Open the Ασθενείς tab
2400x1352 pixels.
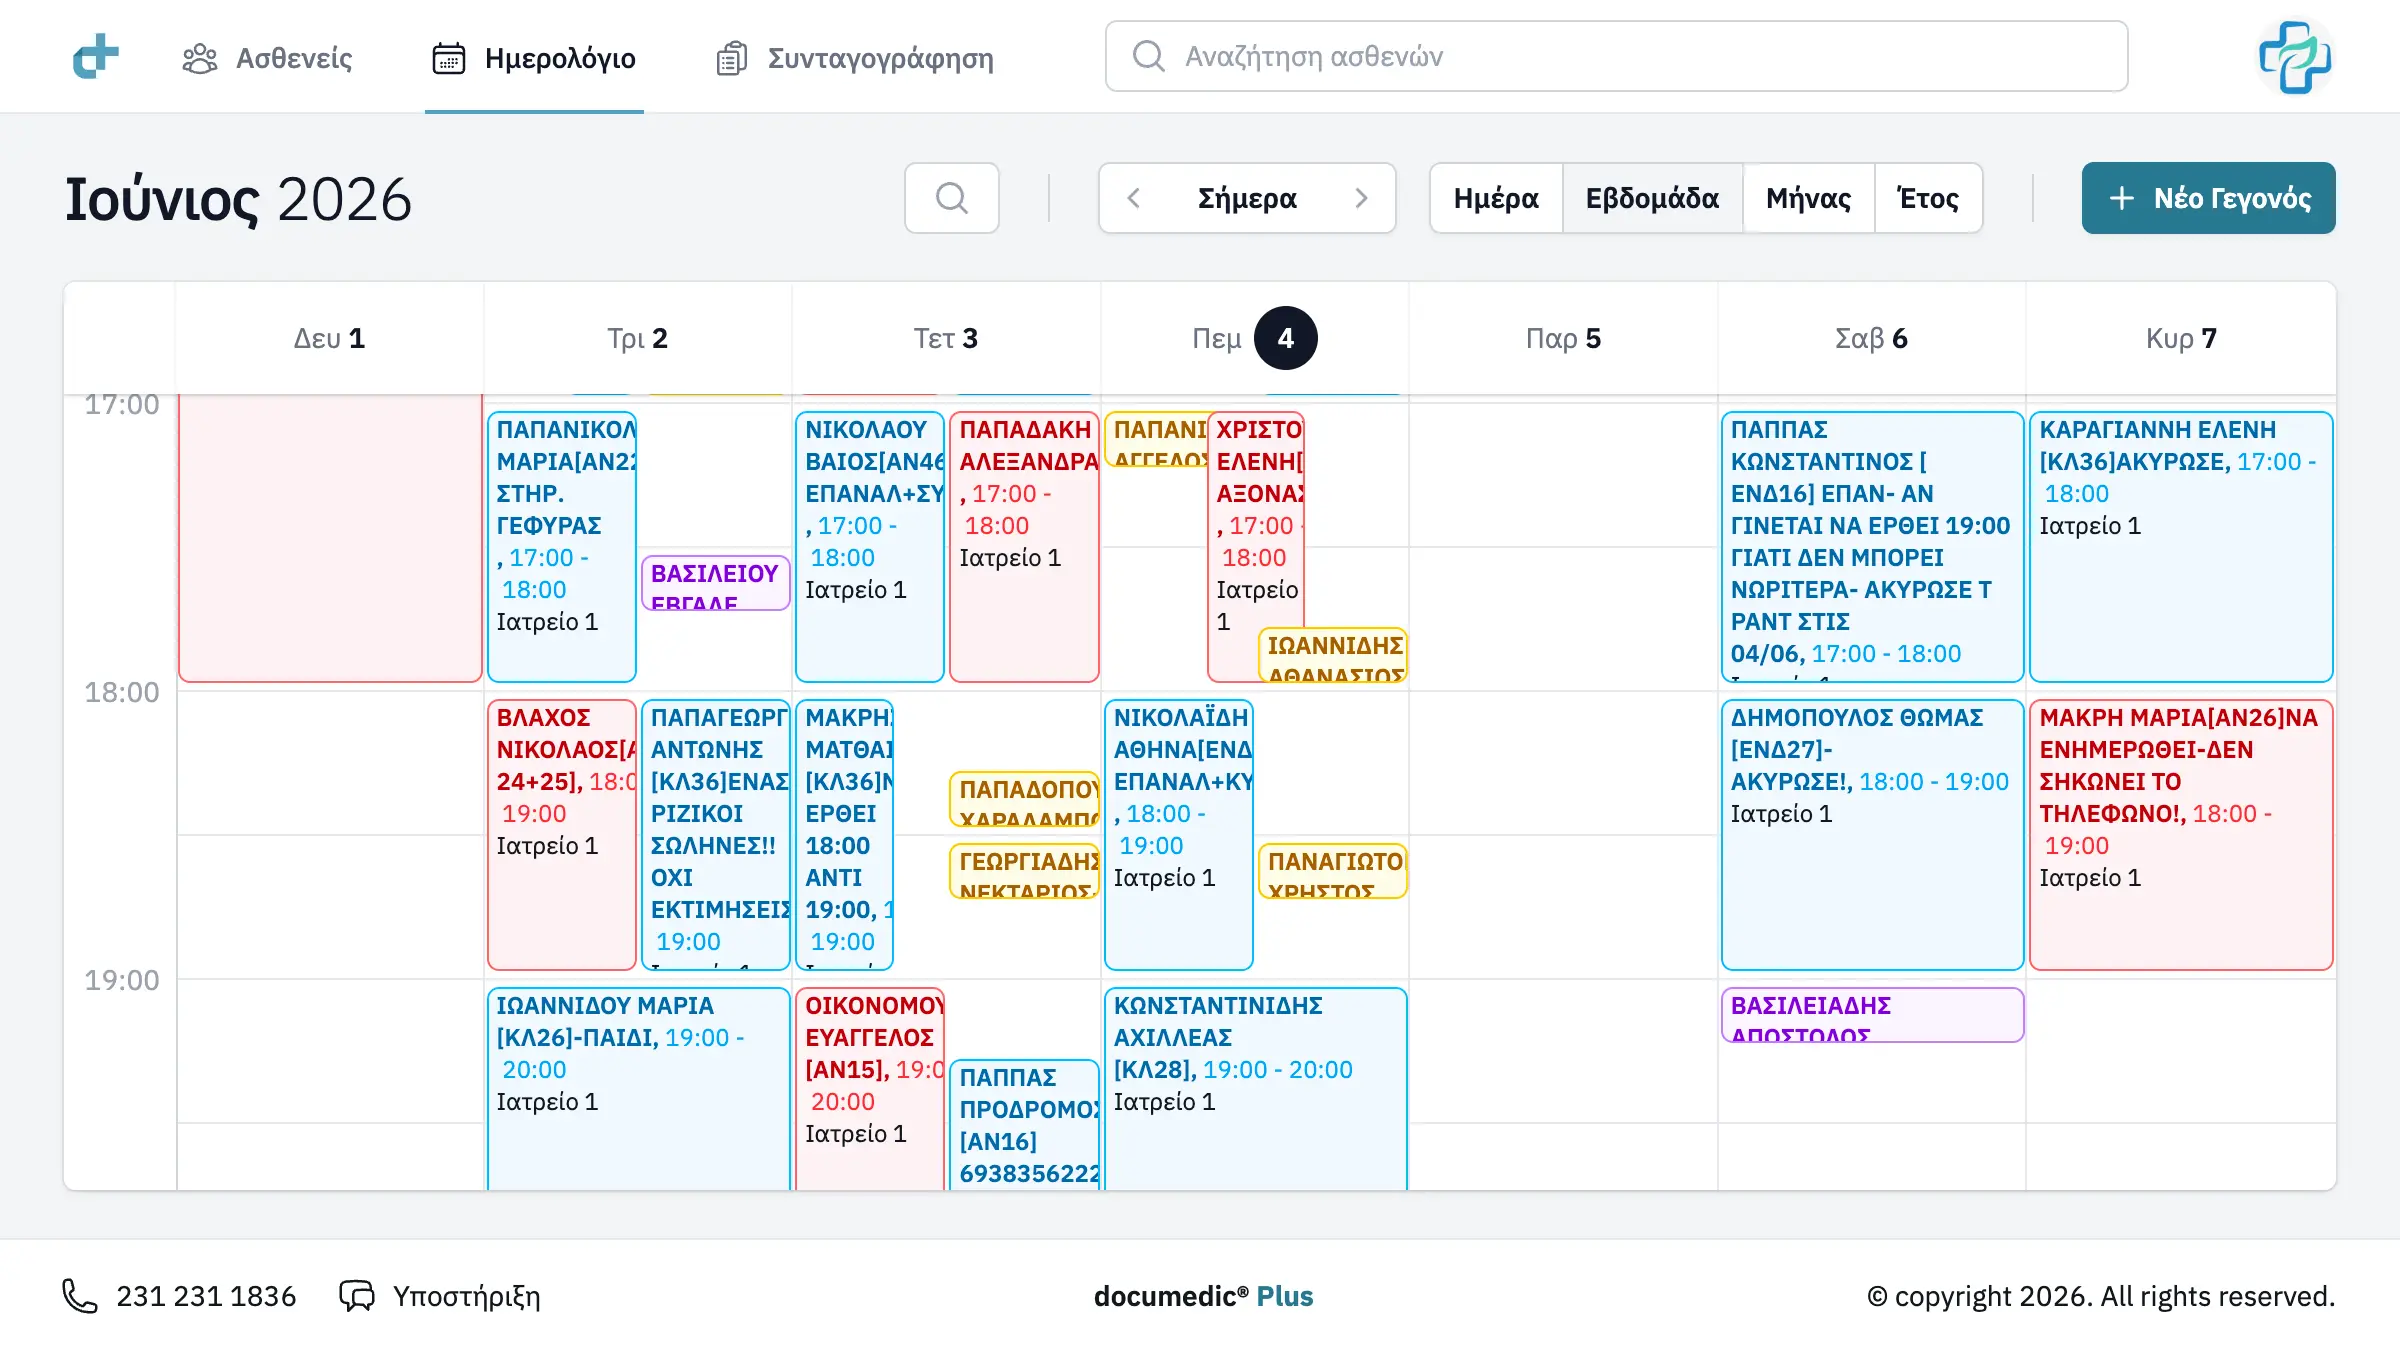click(266, 58)
